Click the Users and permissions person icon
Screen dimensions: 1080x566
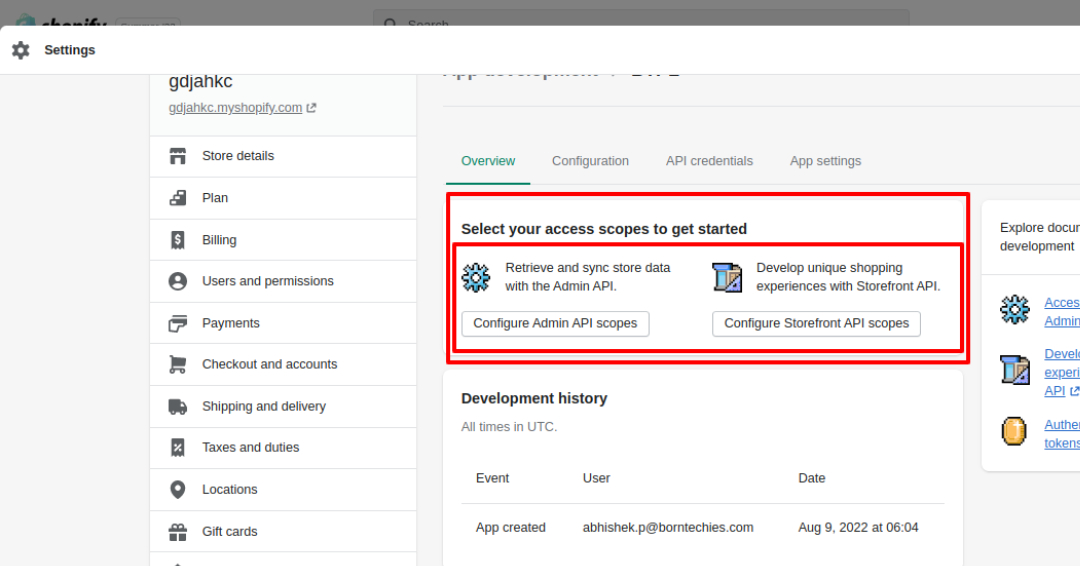point(178,281)
